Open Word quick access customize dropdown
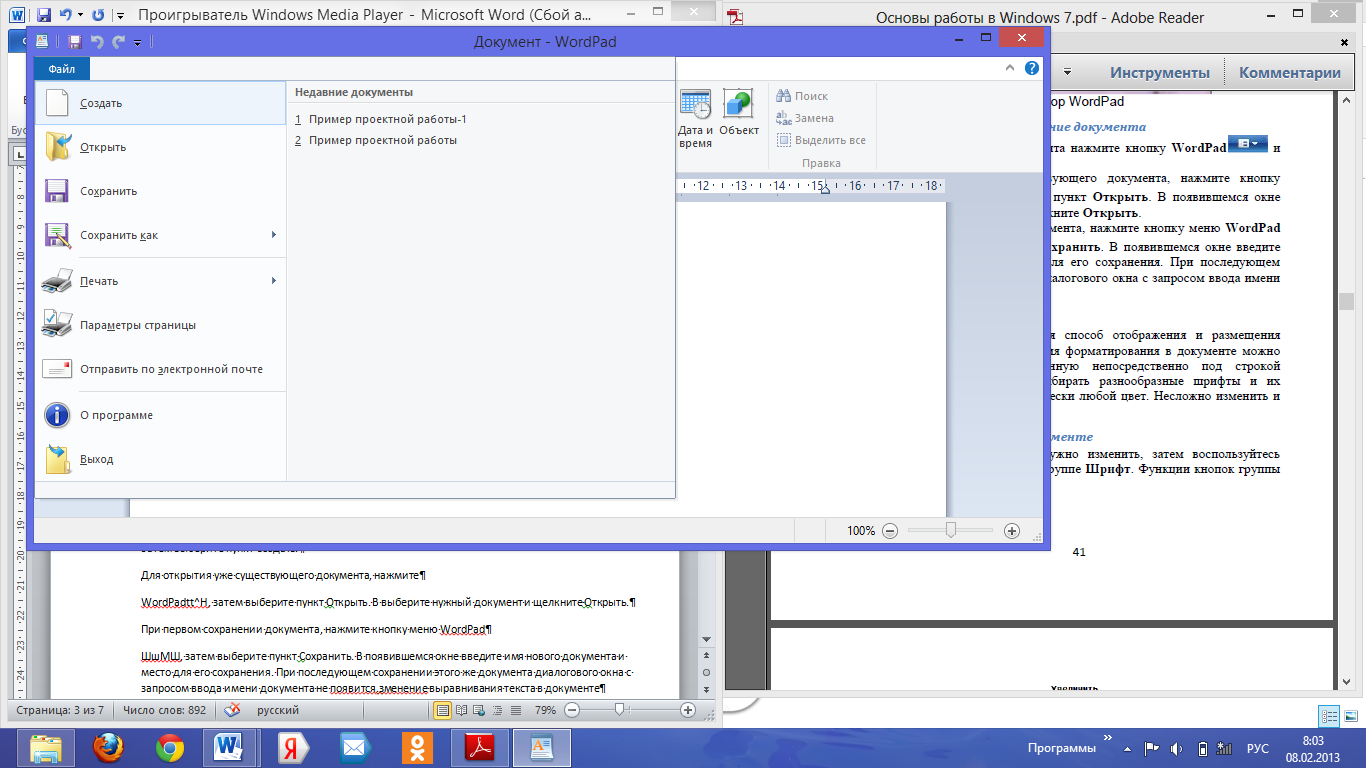The height and width of the screenshot is (768, 1366). coord(120,16)
